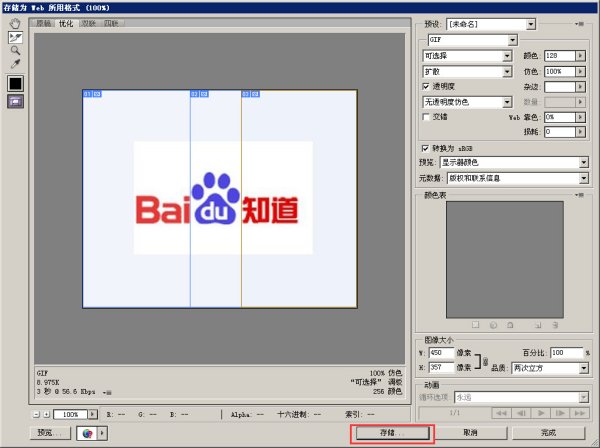The image size is (600, 448).
Task: Click the shift to web palette icon
Action: point(493,325)
